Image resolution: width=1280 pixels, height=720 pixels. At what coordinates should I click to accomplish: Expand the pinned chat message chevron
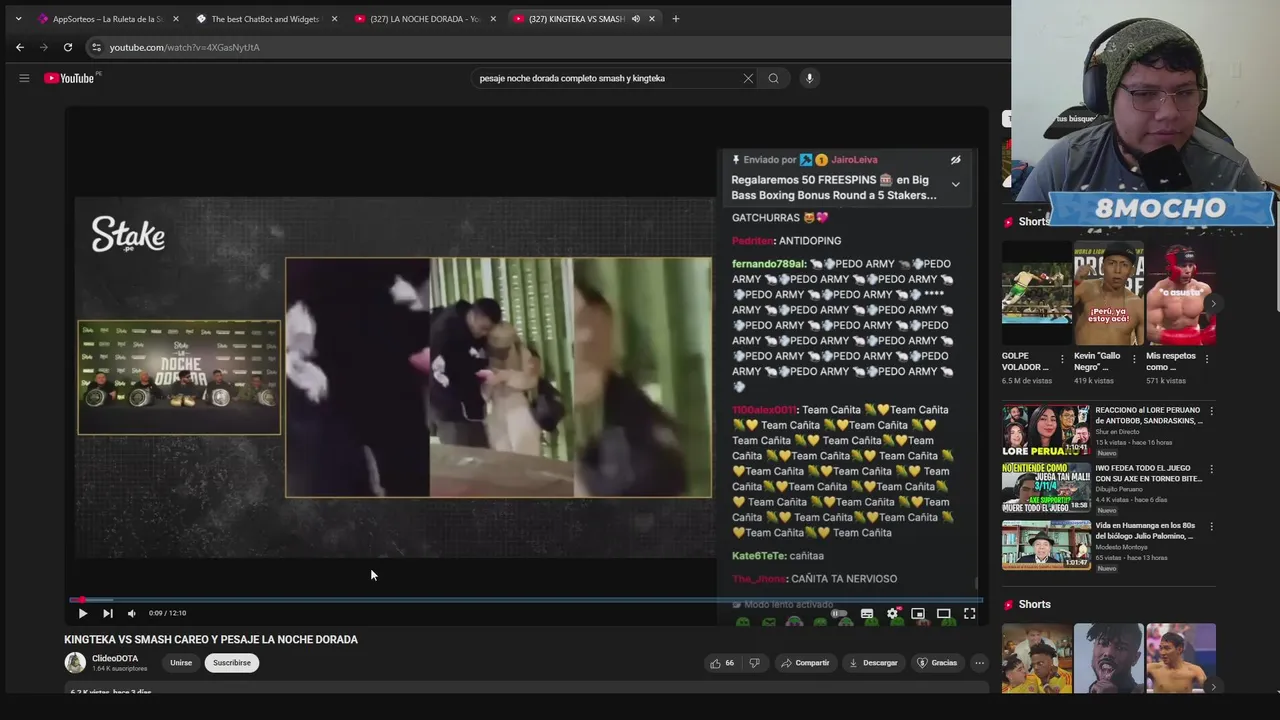pos(955,185)
